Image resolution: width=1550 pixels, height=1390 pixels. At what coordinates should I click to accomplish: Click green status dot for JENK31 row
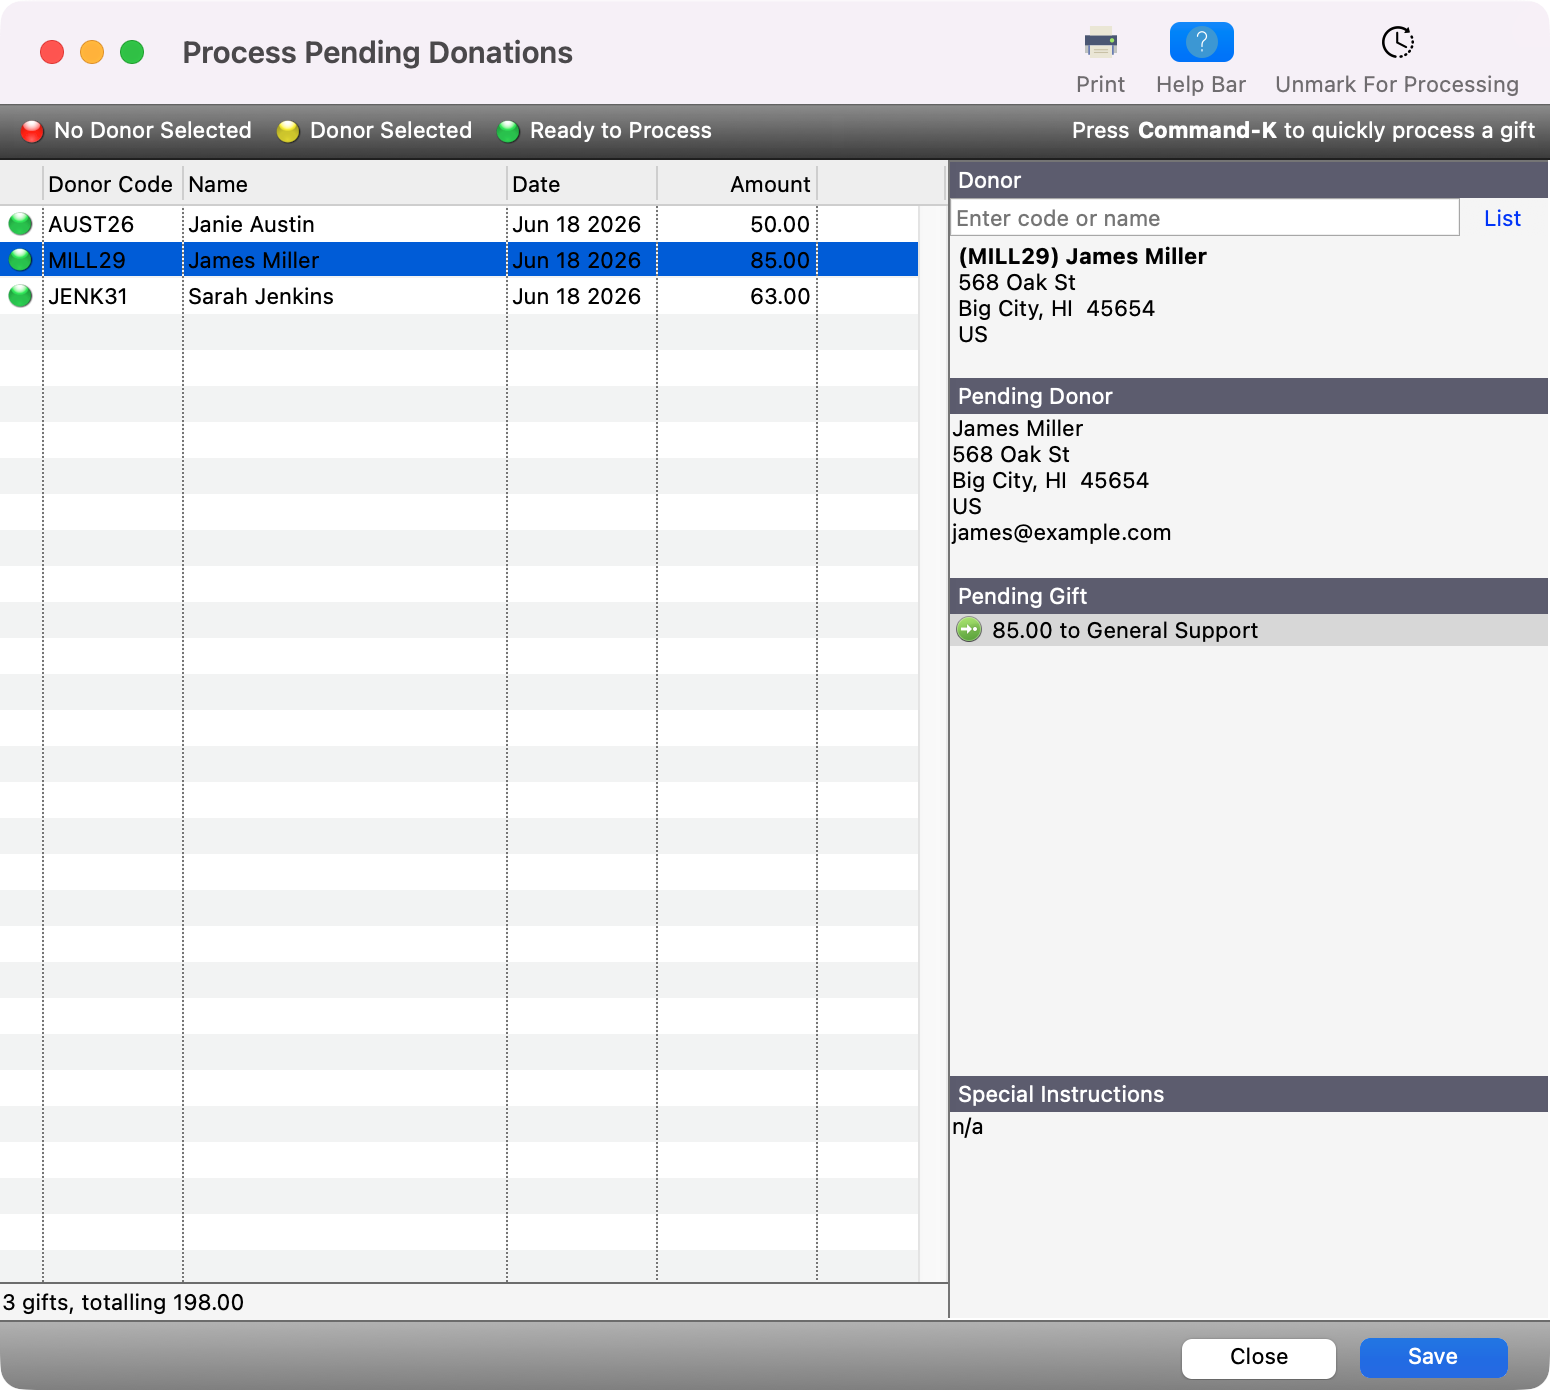pos(20,296)
